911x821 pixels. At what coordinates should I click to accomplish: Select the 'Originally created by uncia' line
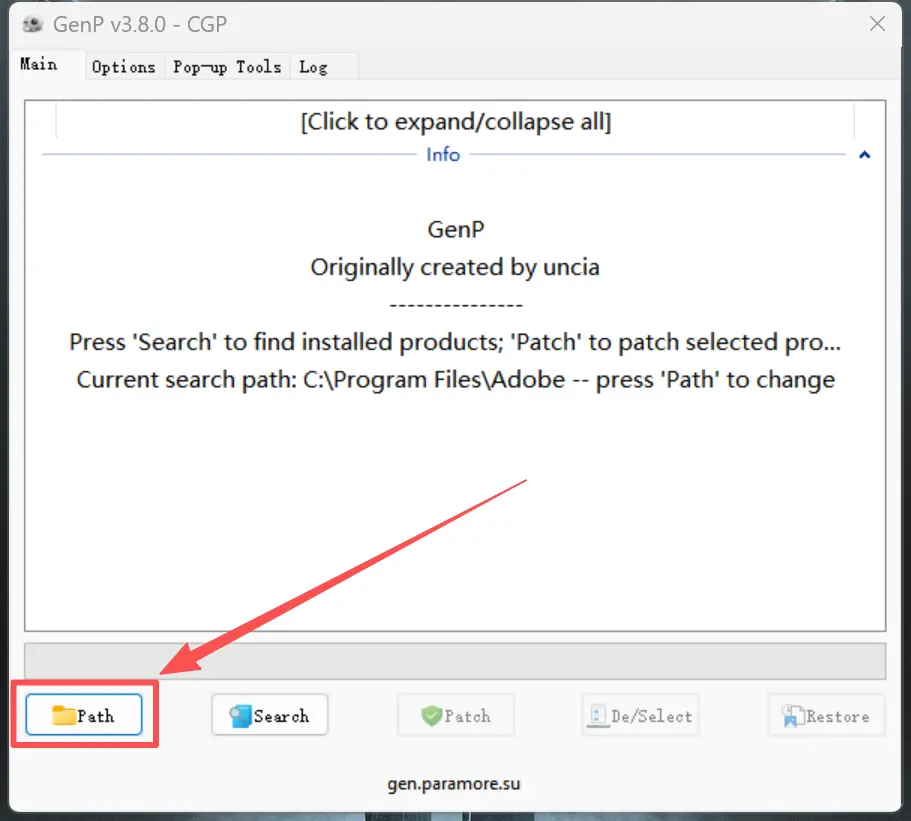coord(455,267)
